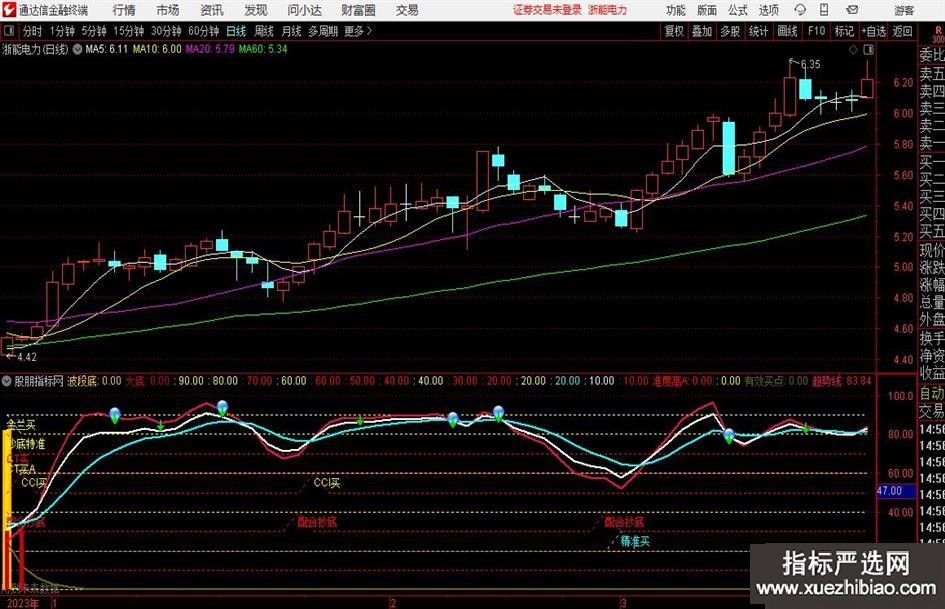Switch to 1分钟 period tab
This screenshot has width=945, height=609.
[x=62, y=31]
